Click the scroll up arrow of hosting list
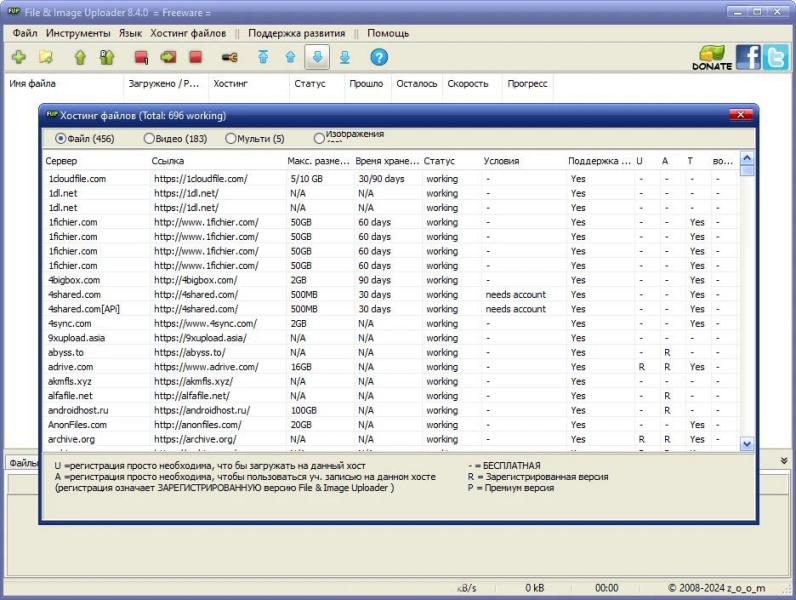The image size is (796, 600). point(746,158)
